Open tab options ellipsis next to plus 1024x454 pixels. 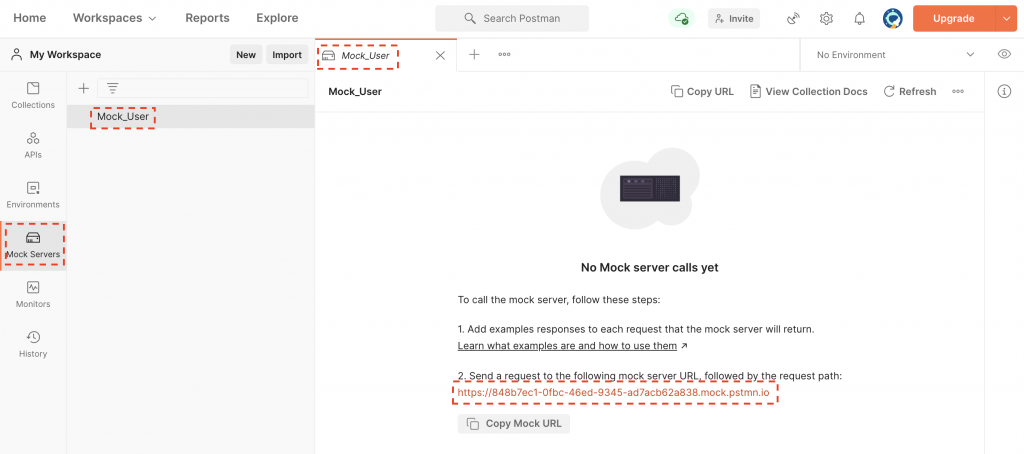tap(504, 55)
